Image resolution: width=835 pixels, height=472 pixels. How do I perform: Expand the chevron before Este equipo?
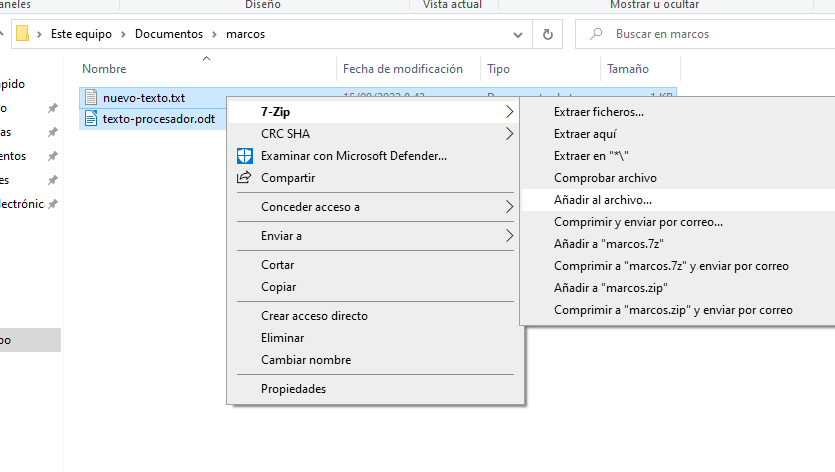(x=39, y=34)
